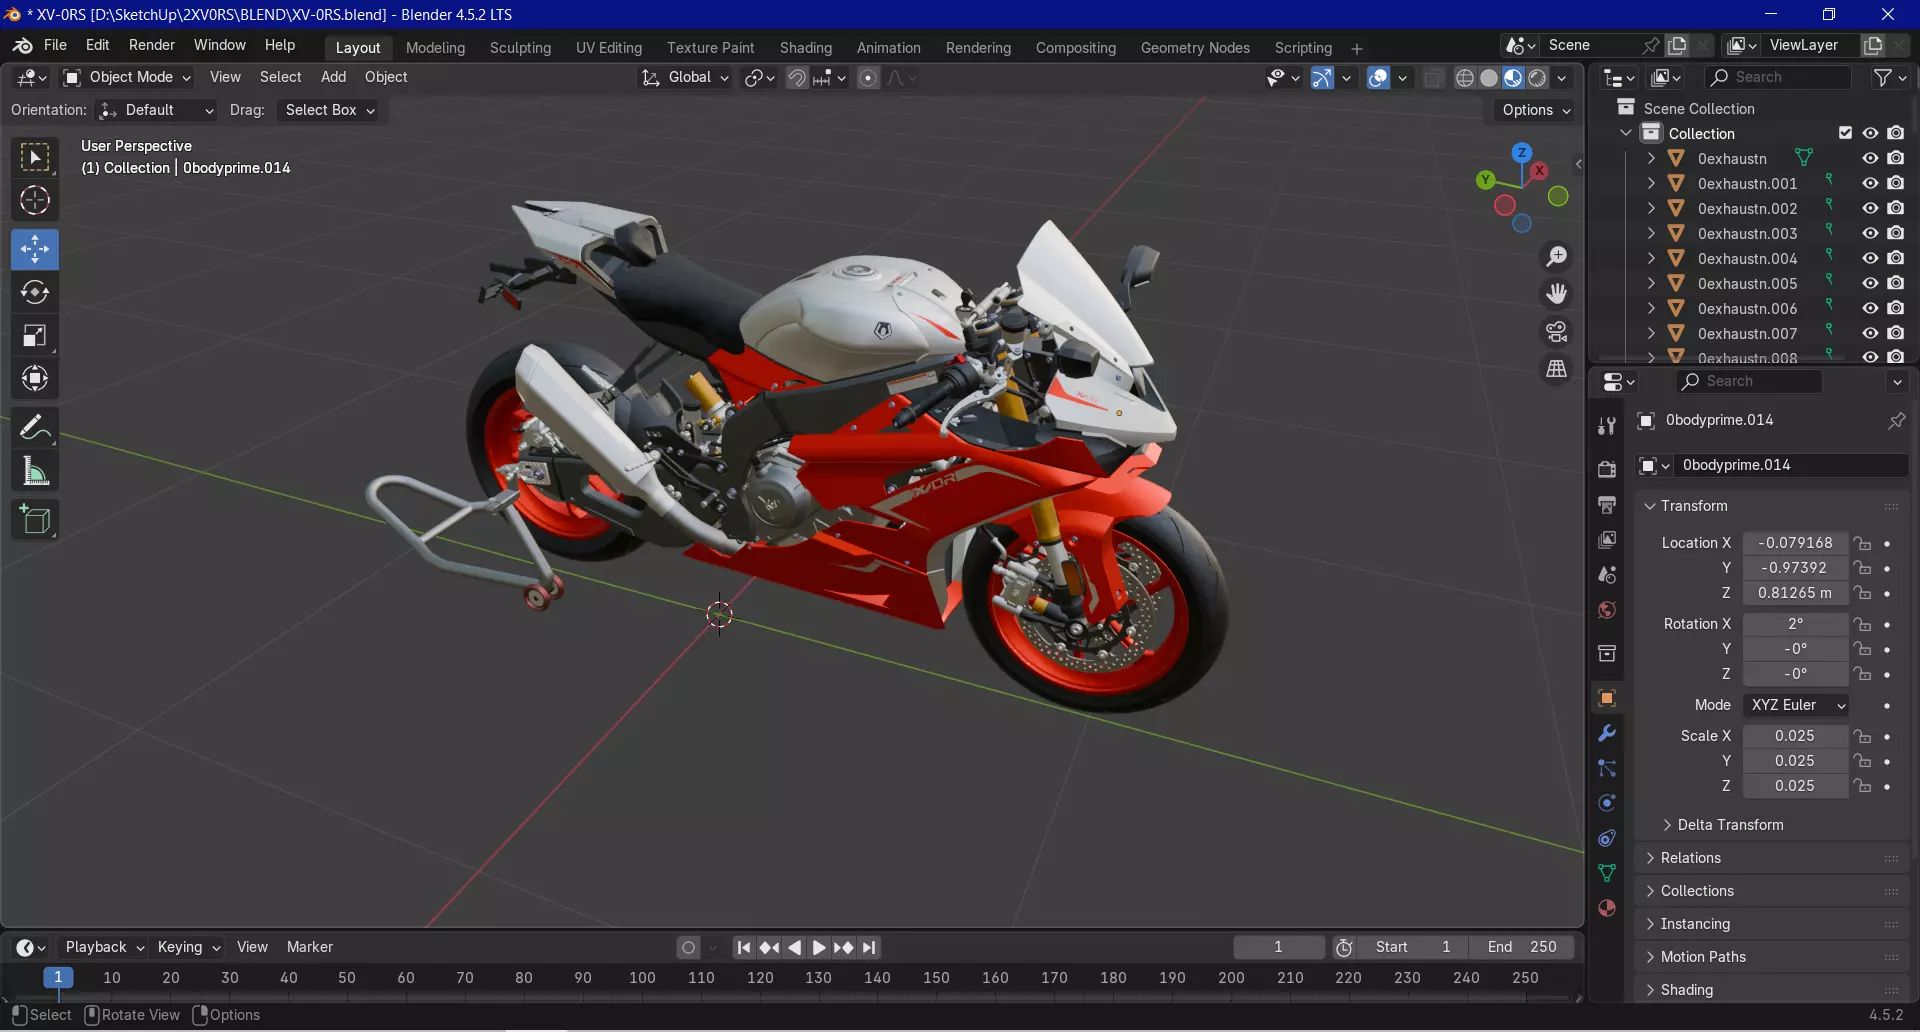Open the View Layer properties tab
Screen dimensions: 1920x1032
pos(1607,540)
